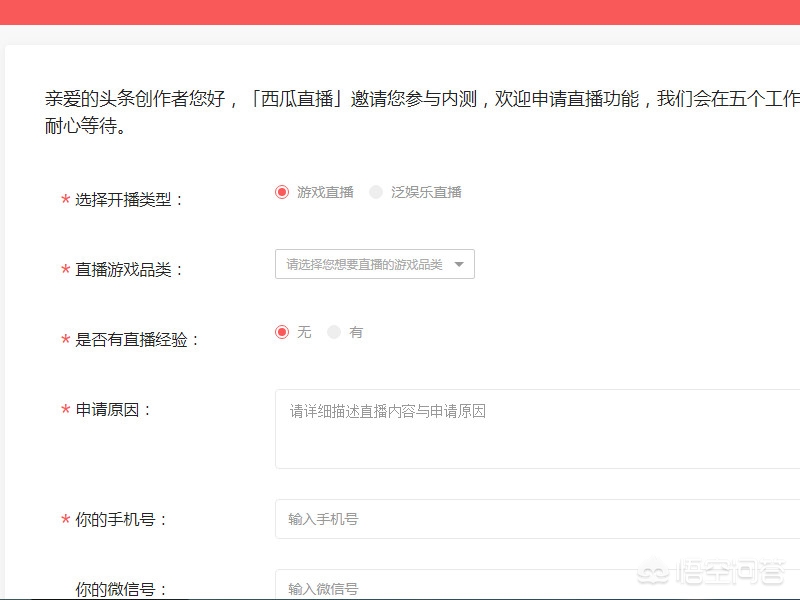Image resolution: width=800 pixels, height=600 pixels.
Task: Click the 选择开播类型 label
Action: tap(125, 199)
